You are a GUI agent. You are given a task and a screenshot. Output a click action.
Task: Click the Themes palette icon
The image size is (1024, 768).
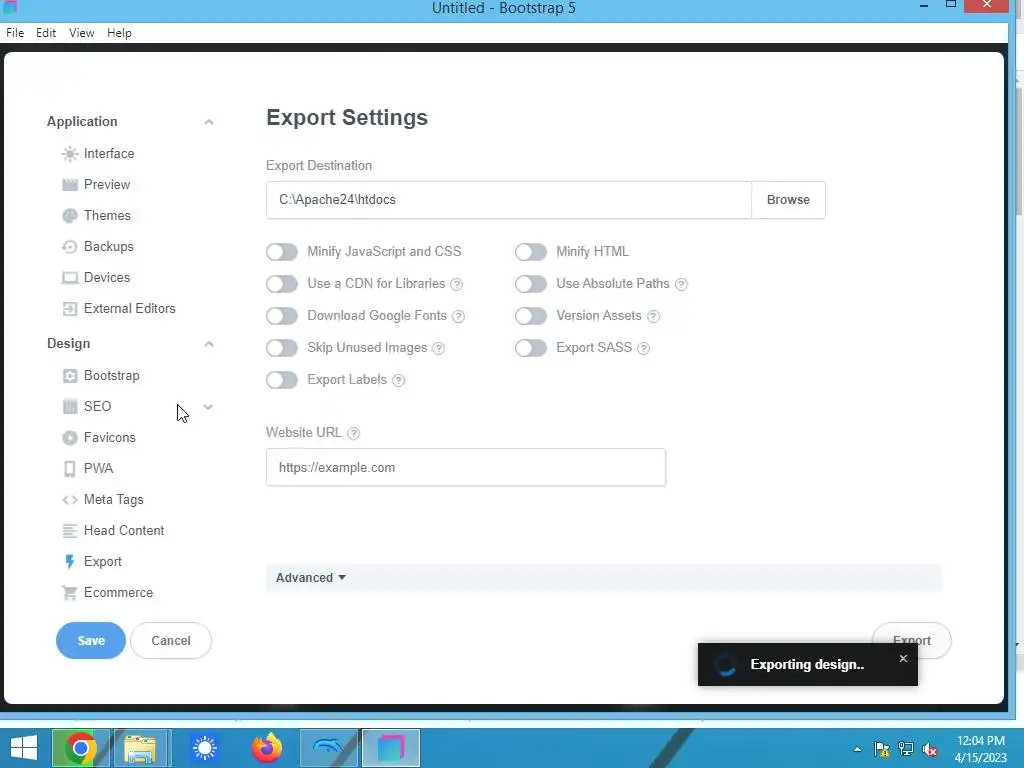pyautogui.click(x=69, y=216)
